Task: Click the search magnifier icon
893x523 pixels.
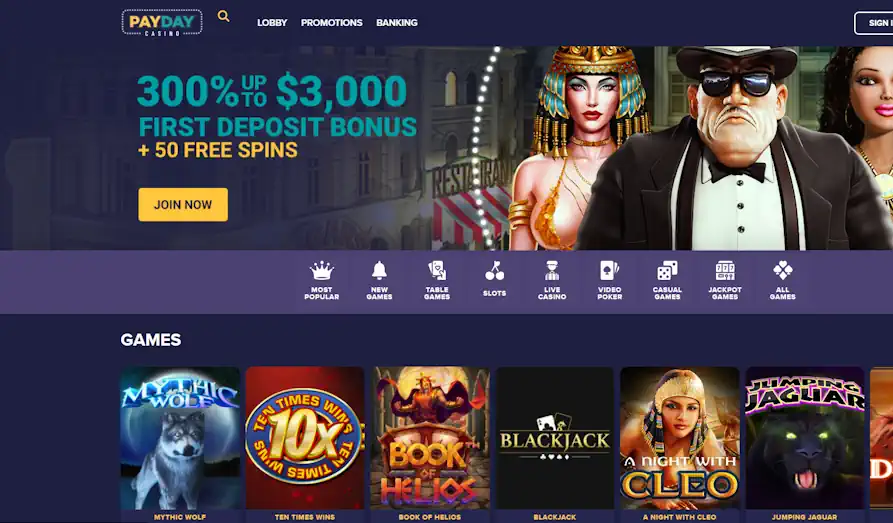Action: pos(224,17)
